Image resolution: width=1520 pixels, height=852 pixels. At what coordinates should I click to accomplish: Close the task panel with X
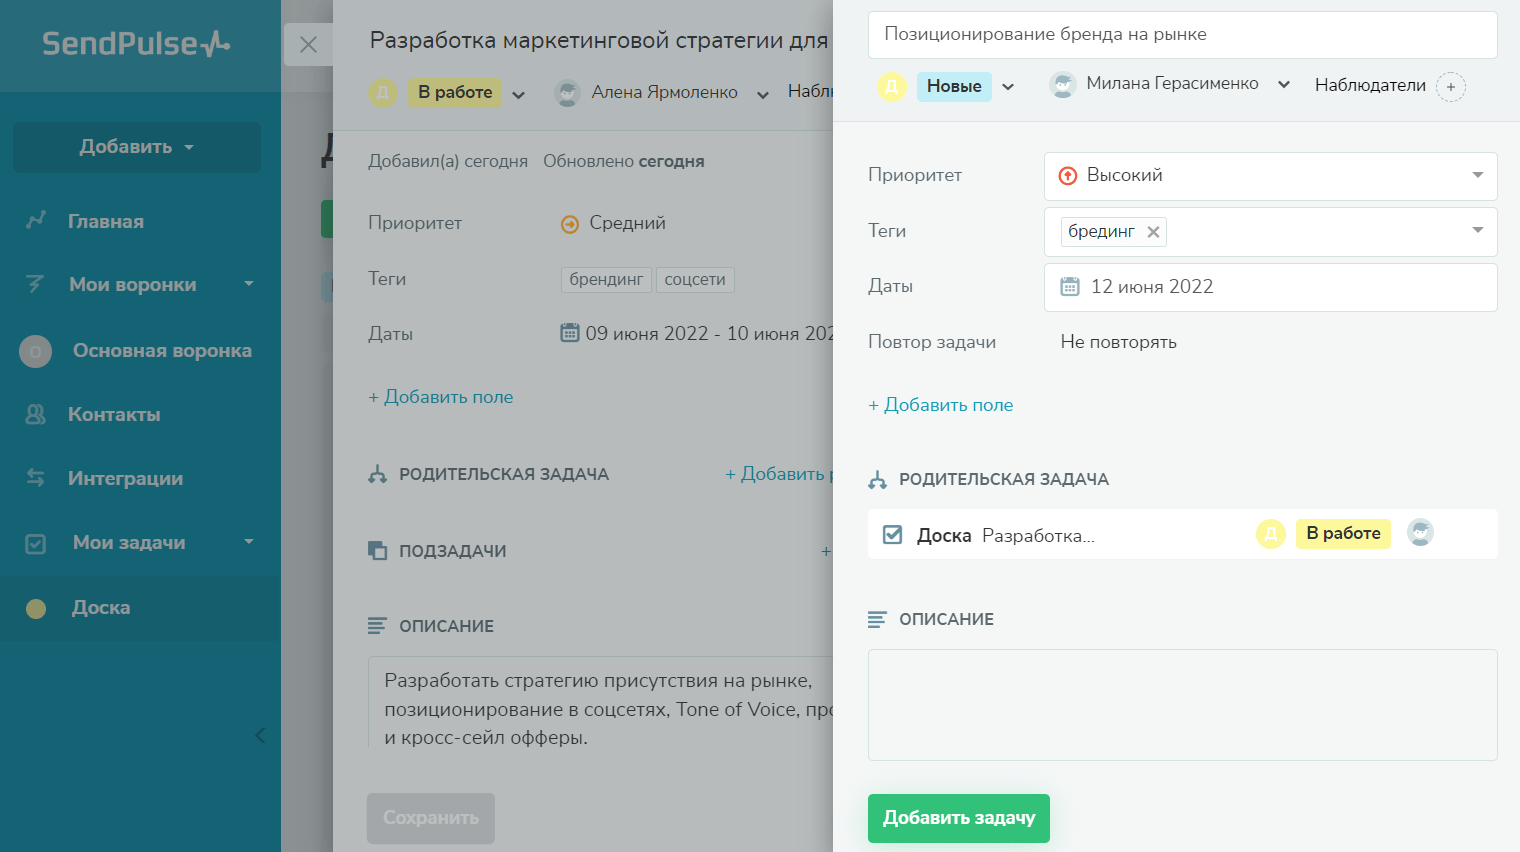(308, 45)
